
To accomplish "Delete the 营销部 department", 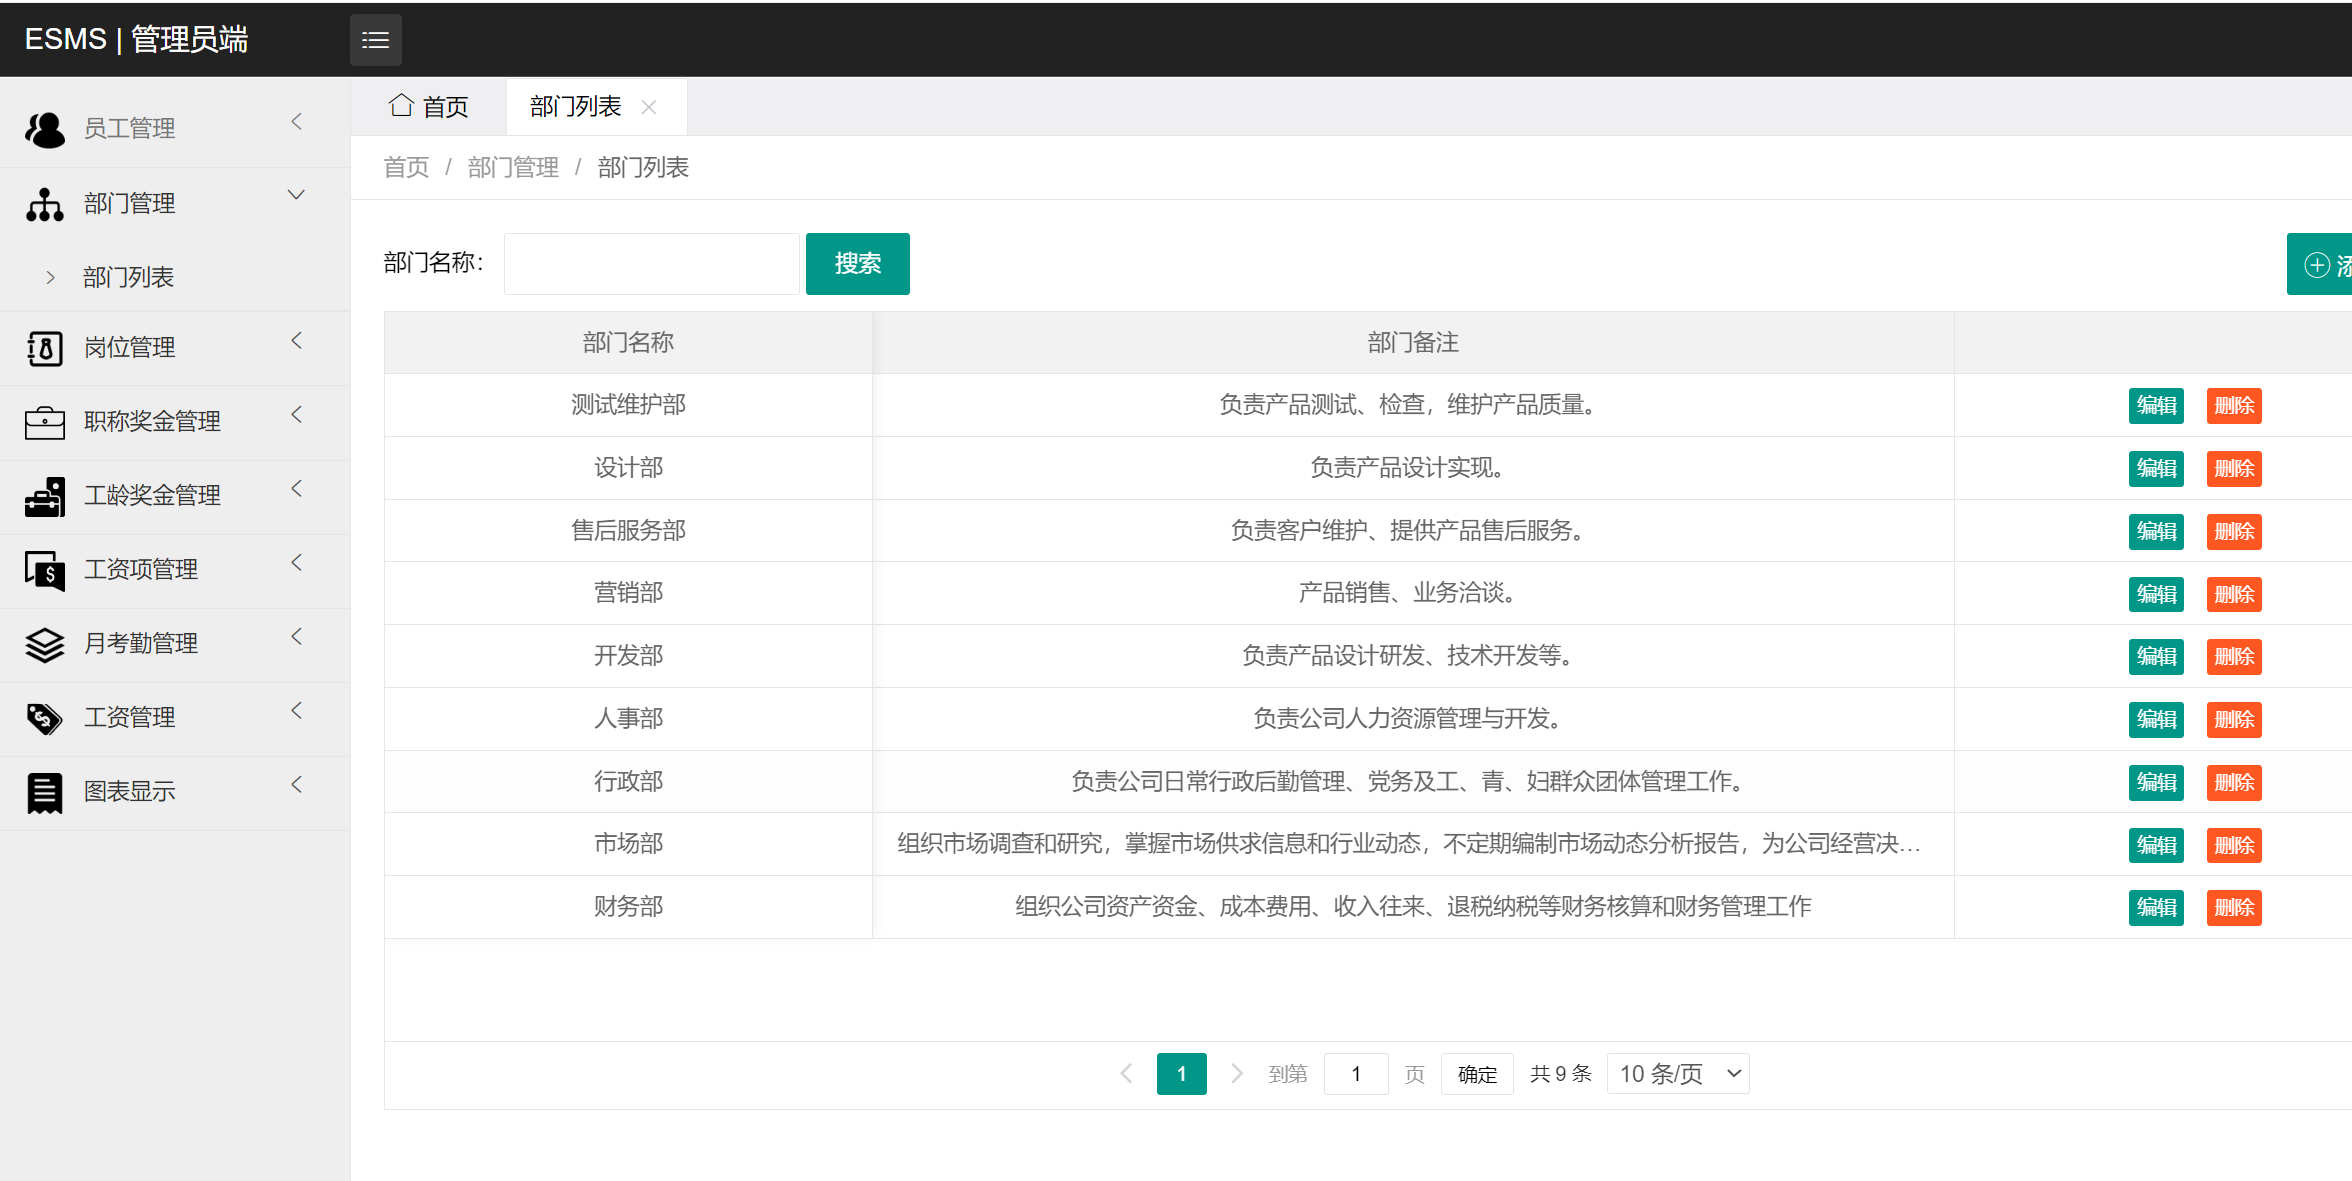I will 2234,594.
